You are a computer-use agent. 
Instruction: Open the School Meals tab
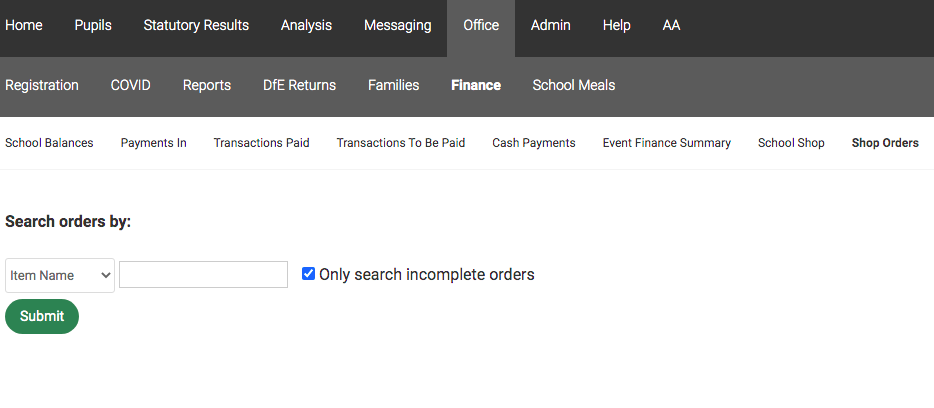[574, 85]
